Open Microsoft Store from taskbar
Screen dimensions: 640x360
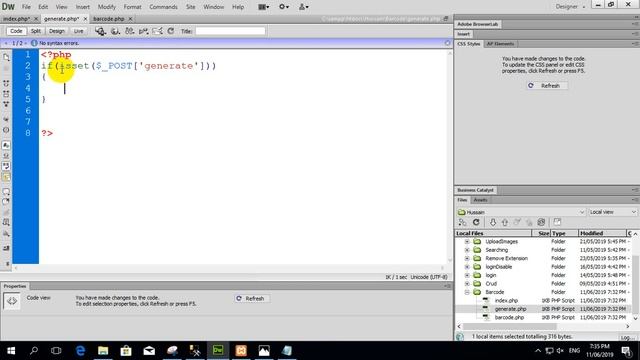(126, 350)
